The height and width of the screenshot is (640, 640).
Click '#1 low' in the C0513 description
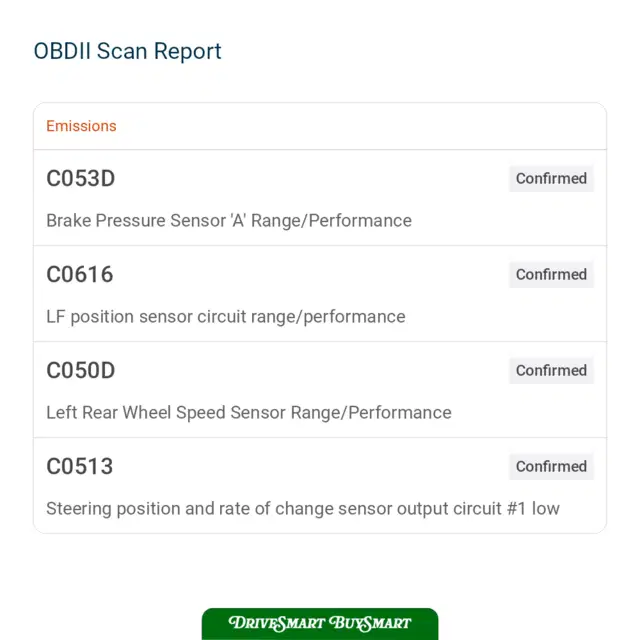[x=533, y=509]
